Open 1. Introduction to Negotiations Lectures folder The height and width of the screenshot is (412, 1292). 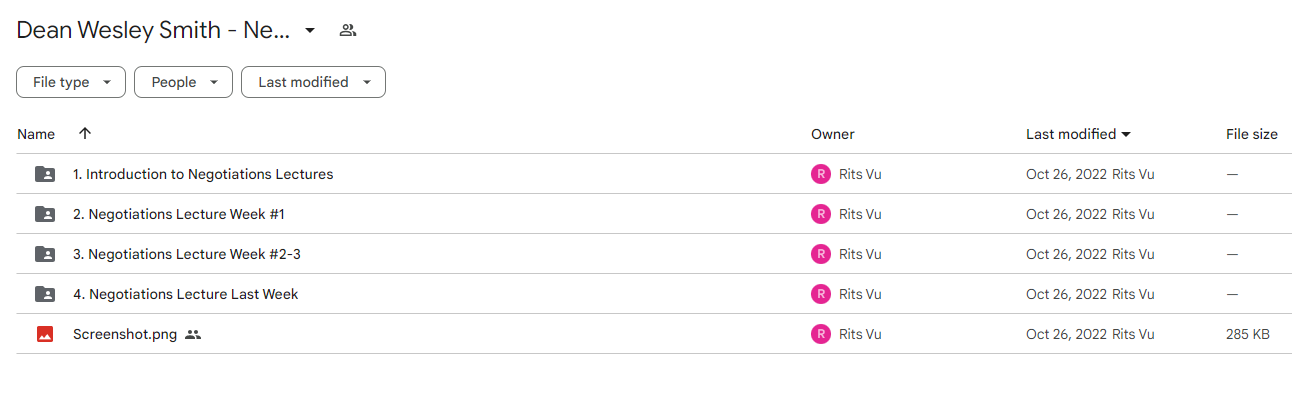[x=203, y=174]
